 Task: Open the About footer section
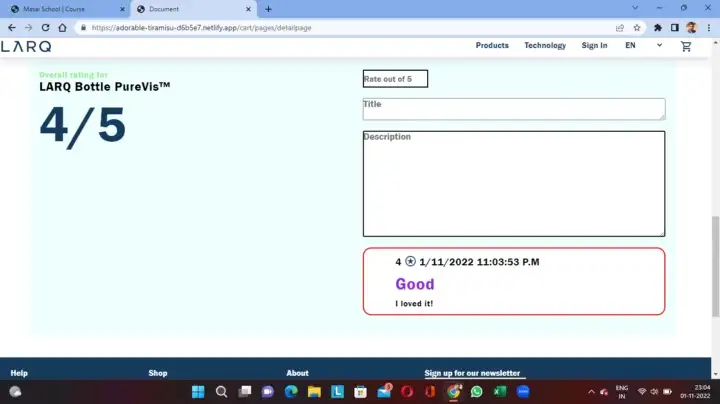298,373
